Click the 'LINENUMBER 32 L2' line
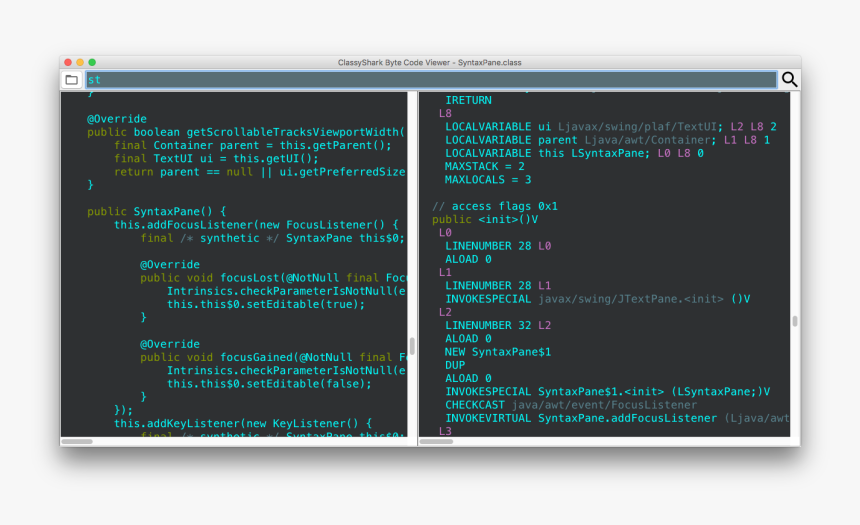The image size is (860, 525). tap(498, 325)
